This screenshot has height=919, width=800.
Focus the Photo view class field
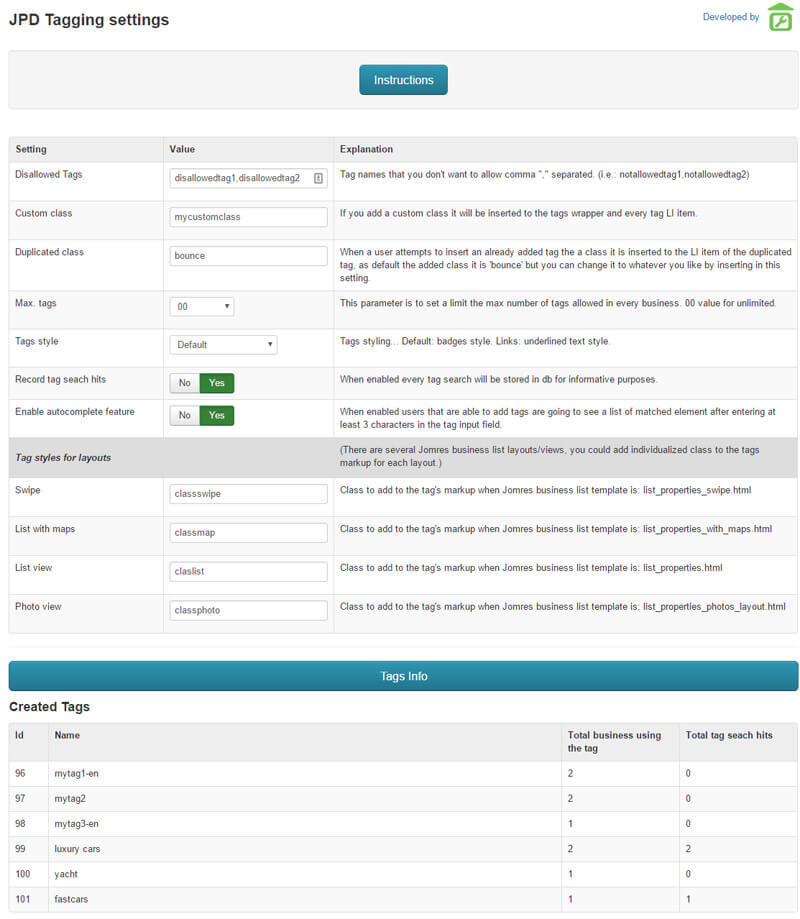pos(249,610)
